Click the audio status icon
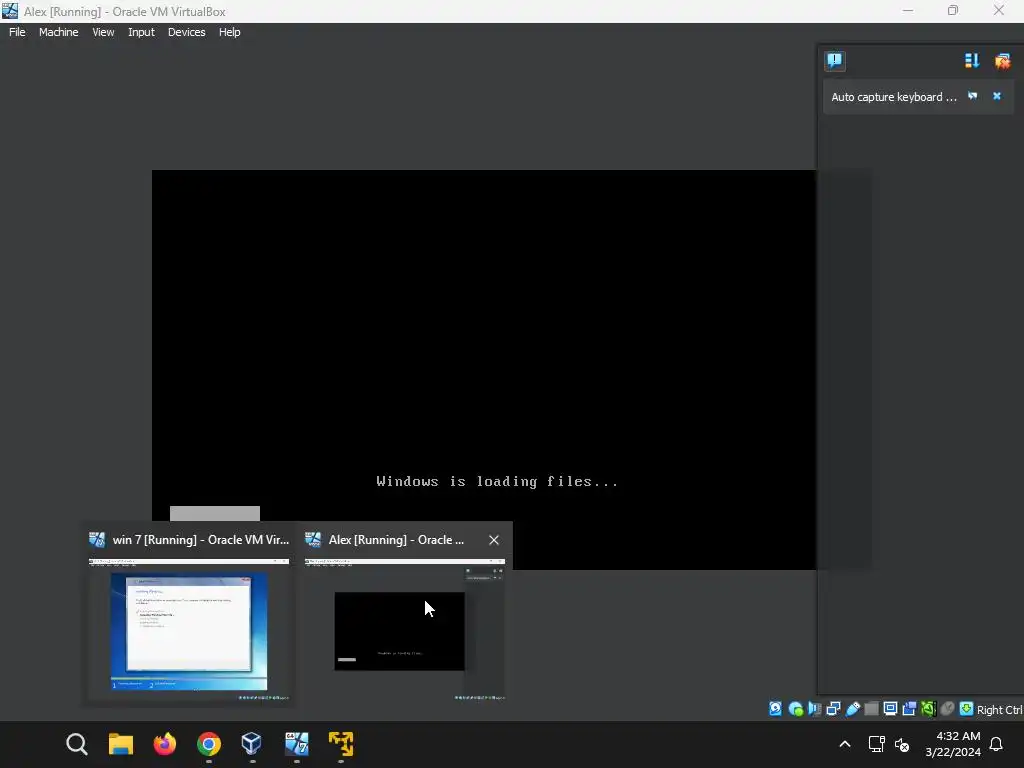1024x768 pixels. click(x=814, y=709)
